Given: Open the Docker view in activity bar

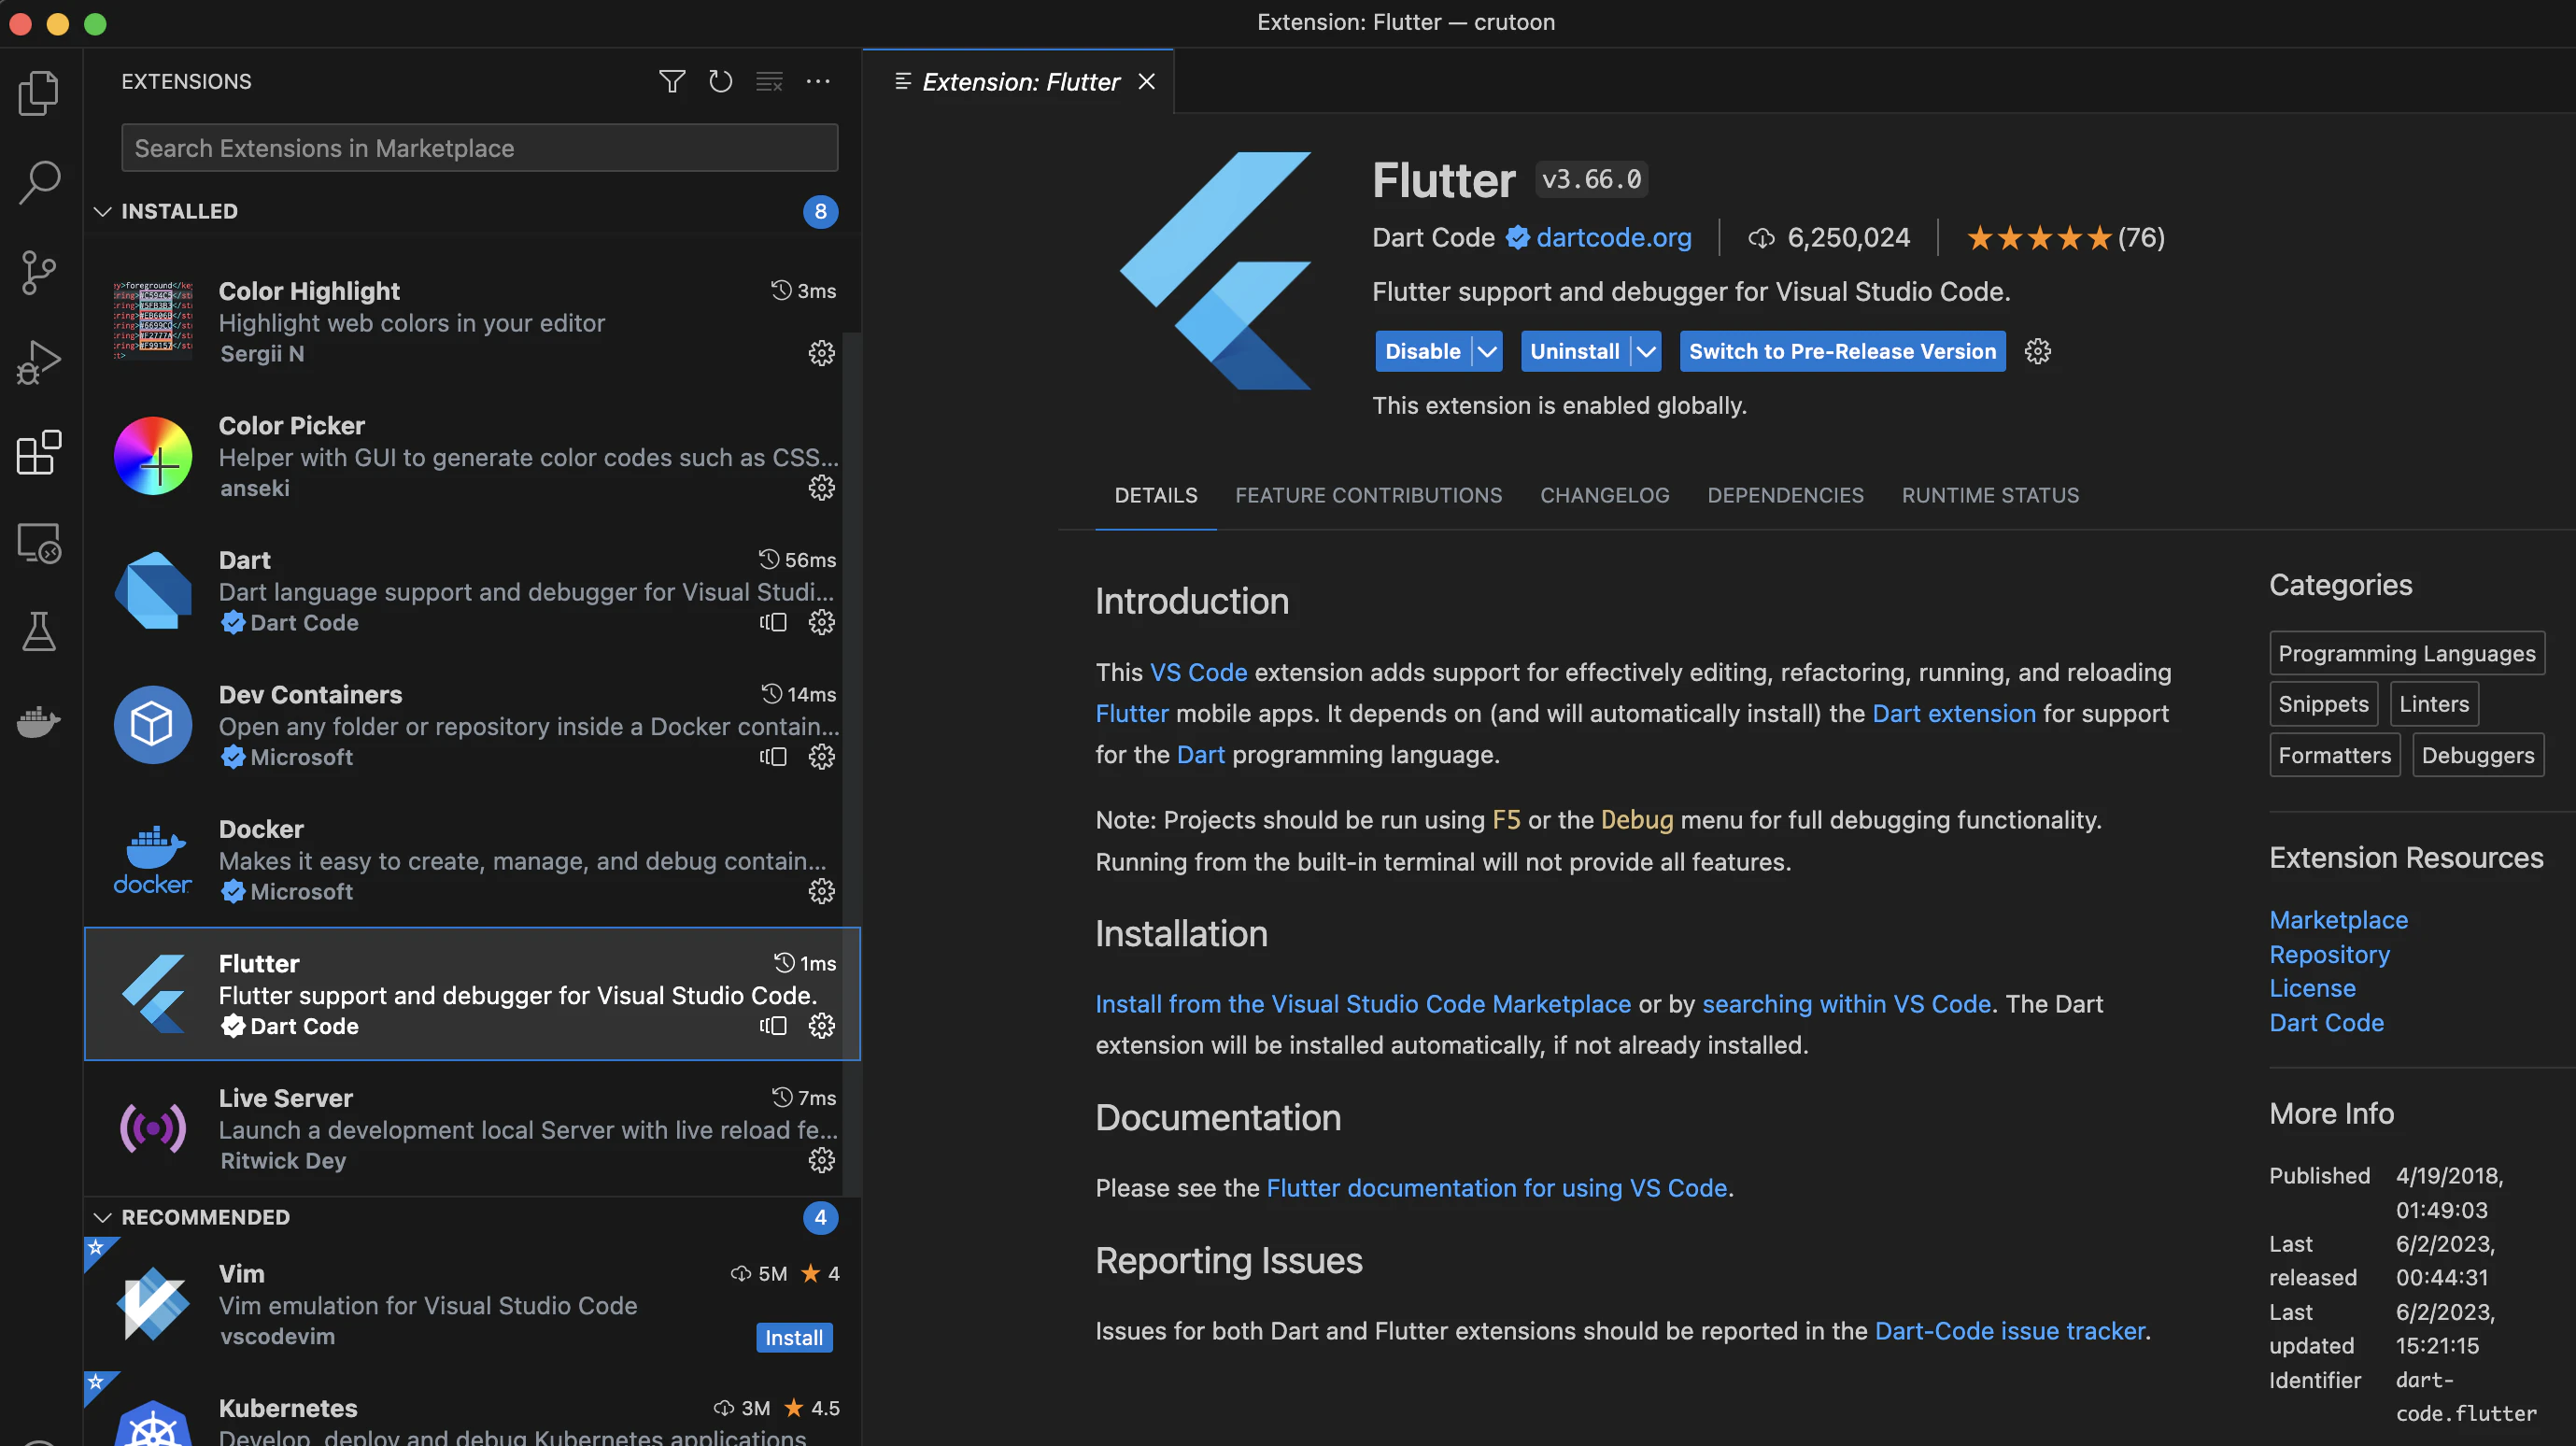Looking at the screenshot, I should (x=39, y=721).
